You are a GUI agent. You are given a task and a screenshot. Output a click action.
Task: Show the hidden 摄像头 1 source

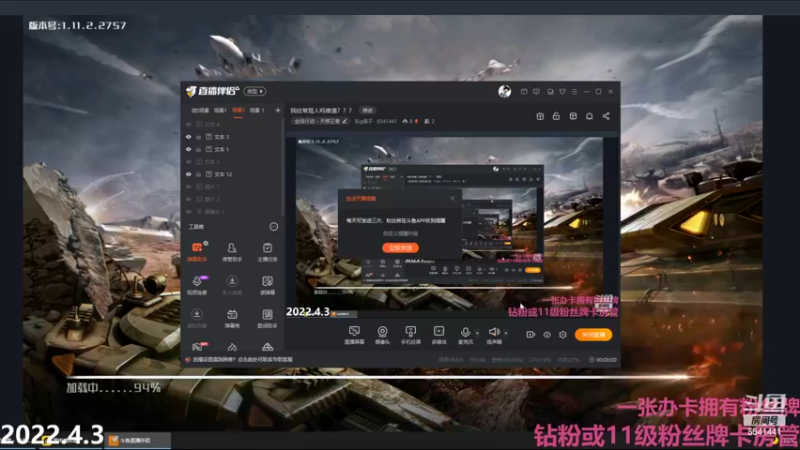[188, 211]
